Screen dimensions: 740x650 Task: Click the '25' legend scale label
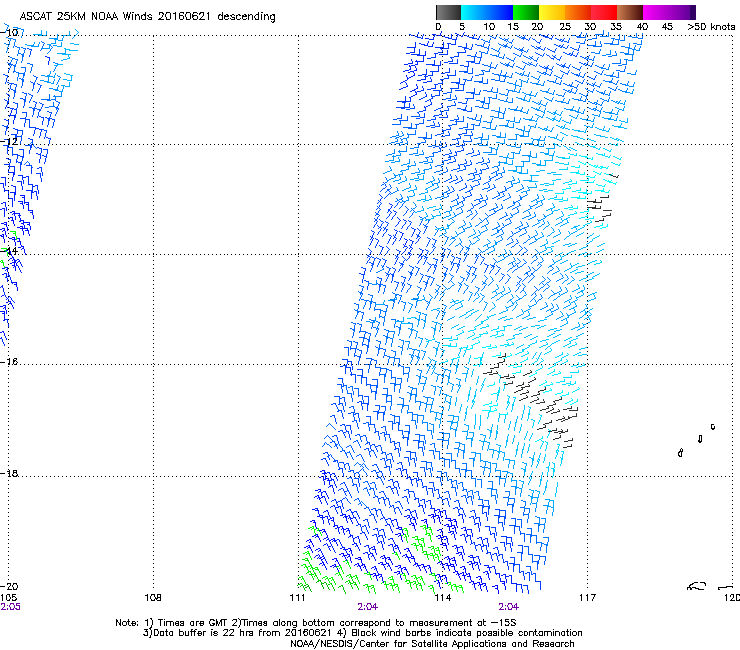click(565, 27)
